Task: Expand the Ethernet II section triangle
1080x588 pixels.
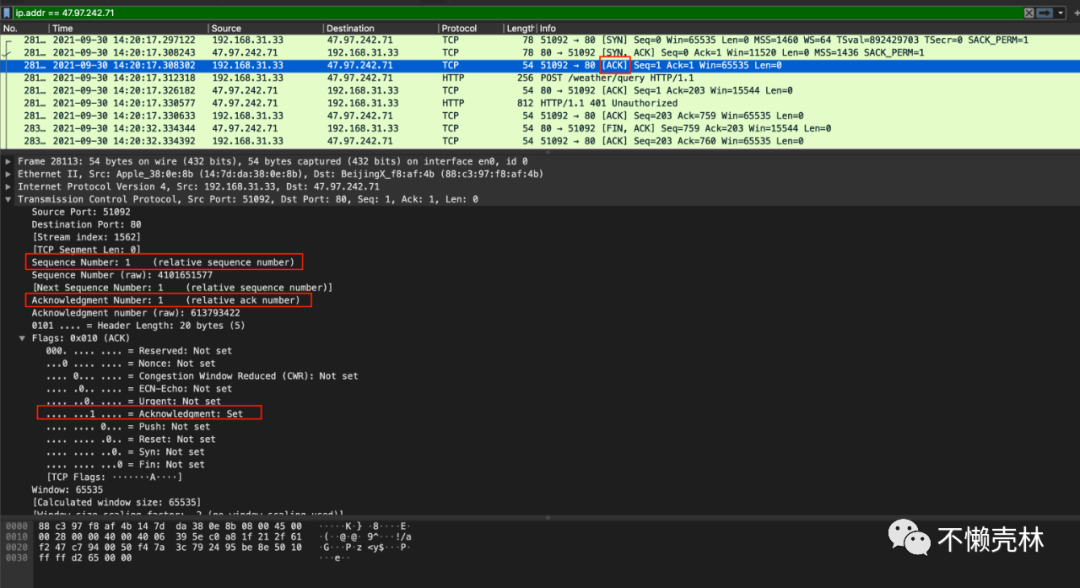Action: click(8, 174)
